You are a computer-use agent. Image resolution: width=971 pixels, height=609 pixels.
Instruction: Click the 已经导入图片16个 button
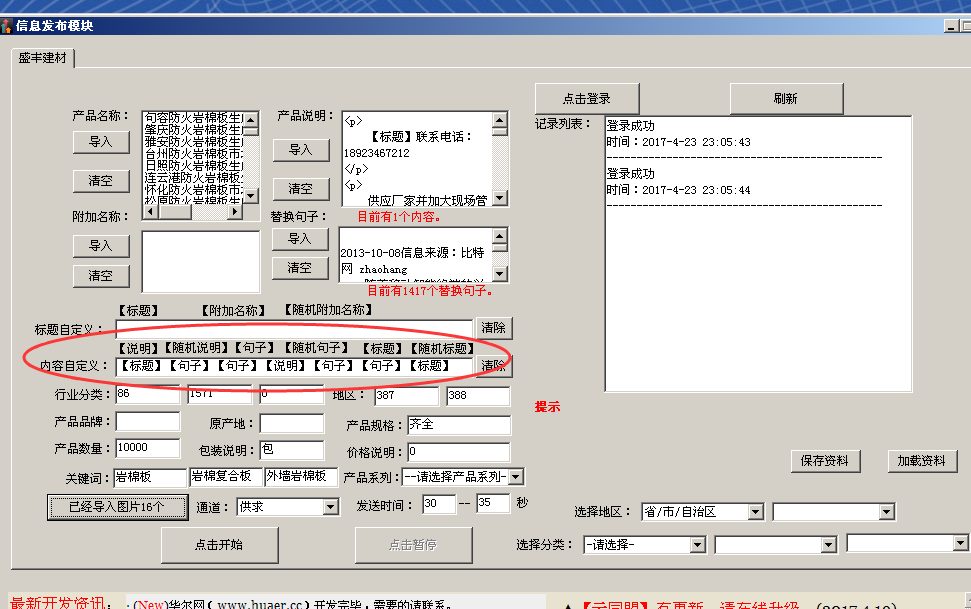(118, 507)
